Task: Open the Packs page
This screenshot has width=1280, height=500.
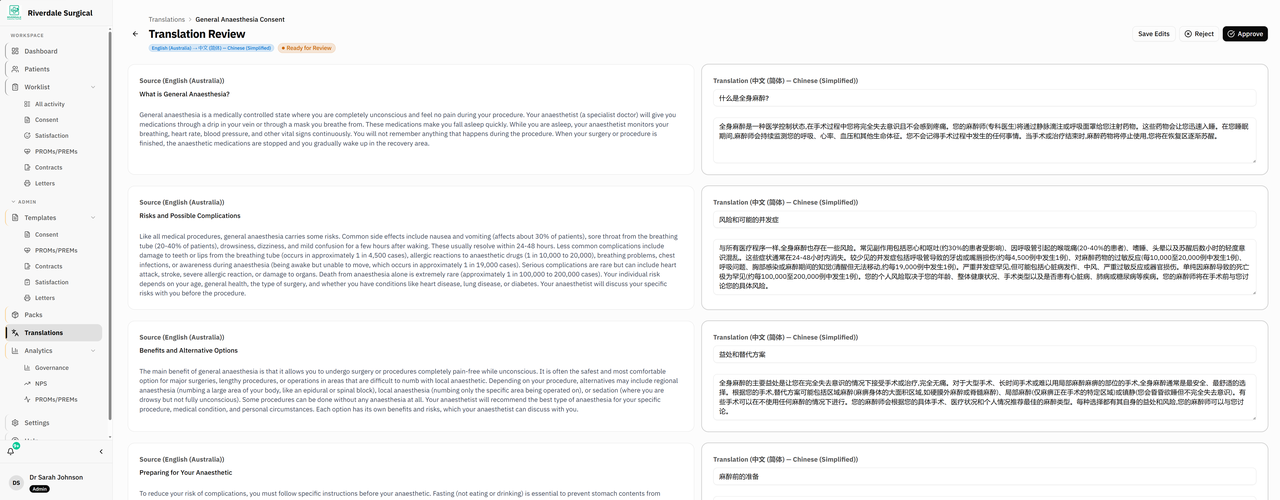Action: click(54, 315)
